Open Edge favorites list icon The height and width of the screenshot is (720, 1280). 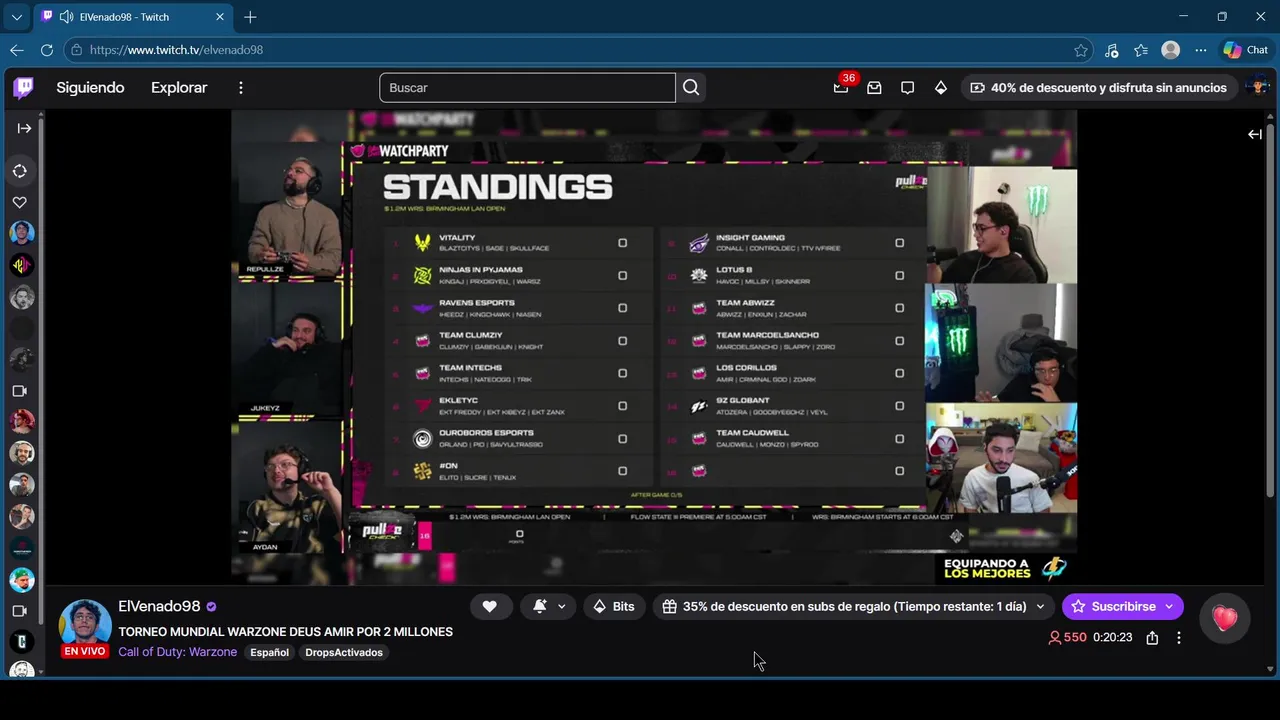click(x=1141, y=50)
